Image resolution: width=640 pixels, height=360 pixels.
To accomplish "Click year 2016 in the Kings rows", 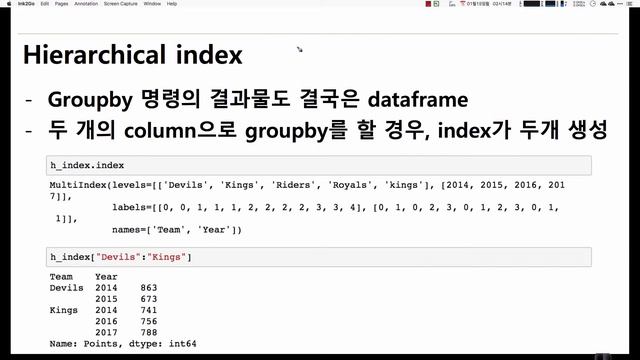I will pyautogui.click(x=106, y=321).
